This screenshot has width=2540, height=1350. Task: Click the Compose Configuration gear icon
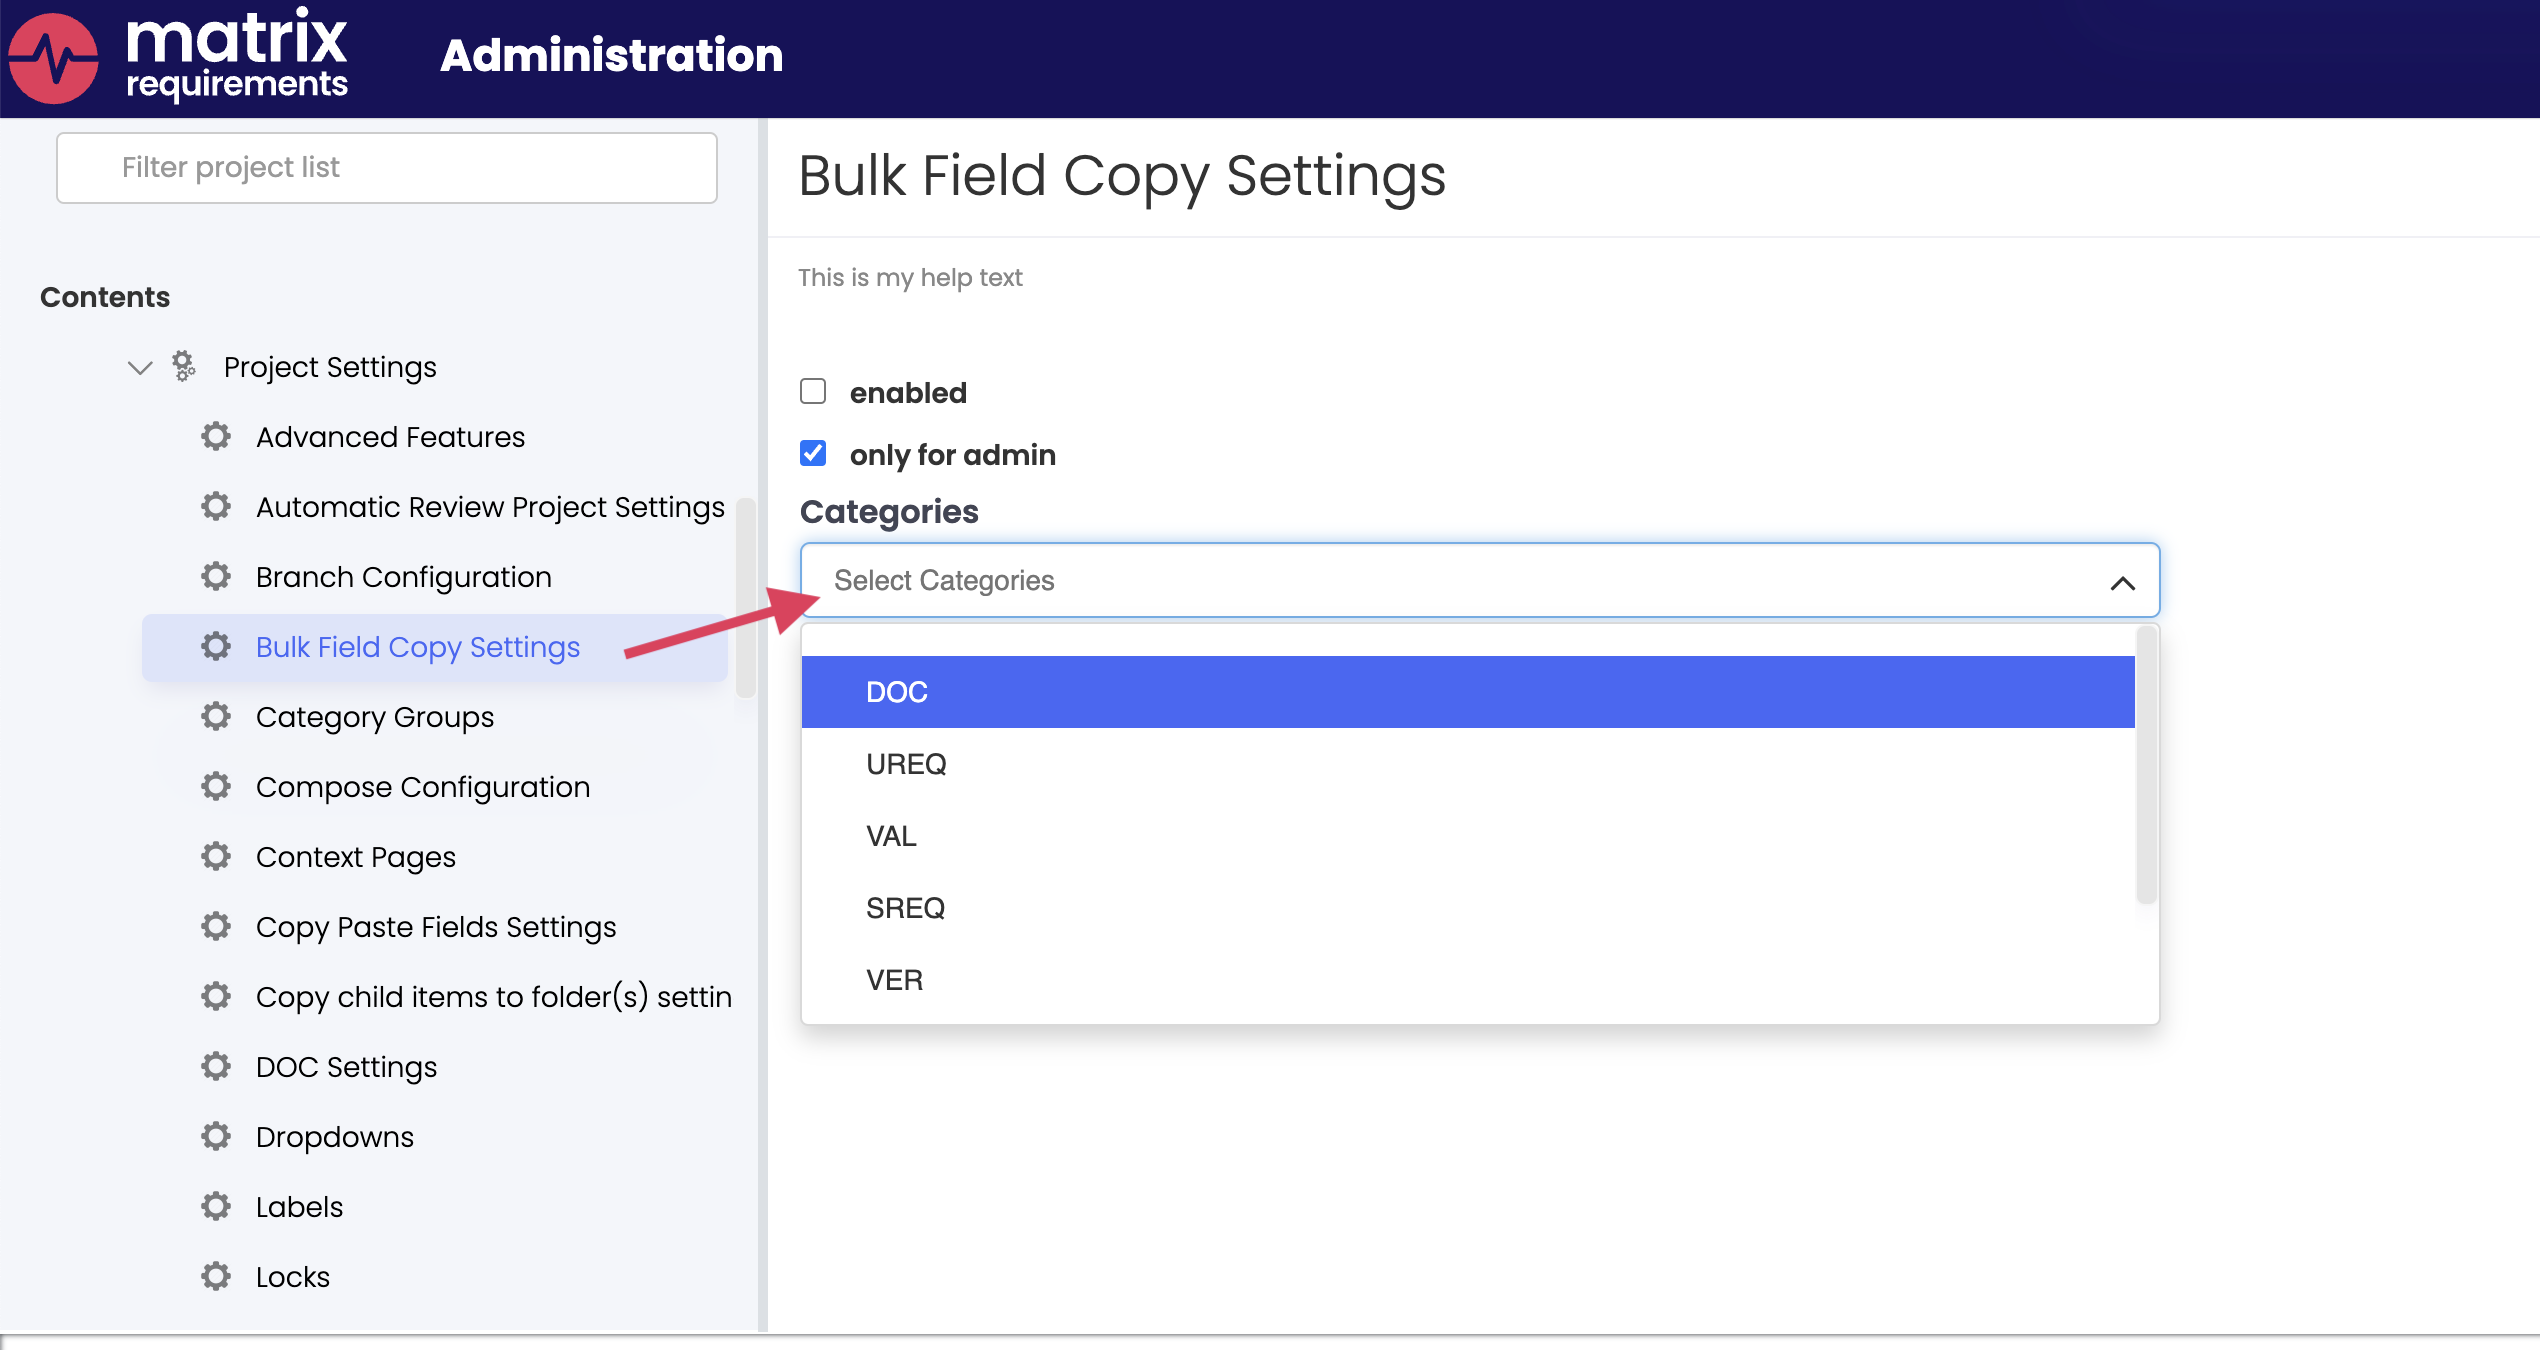click(x=220, y=786)
